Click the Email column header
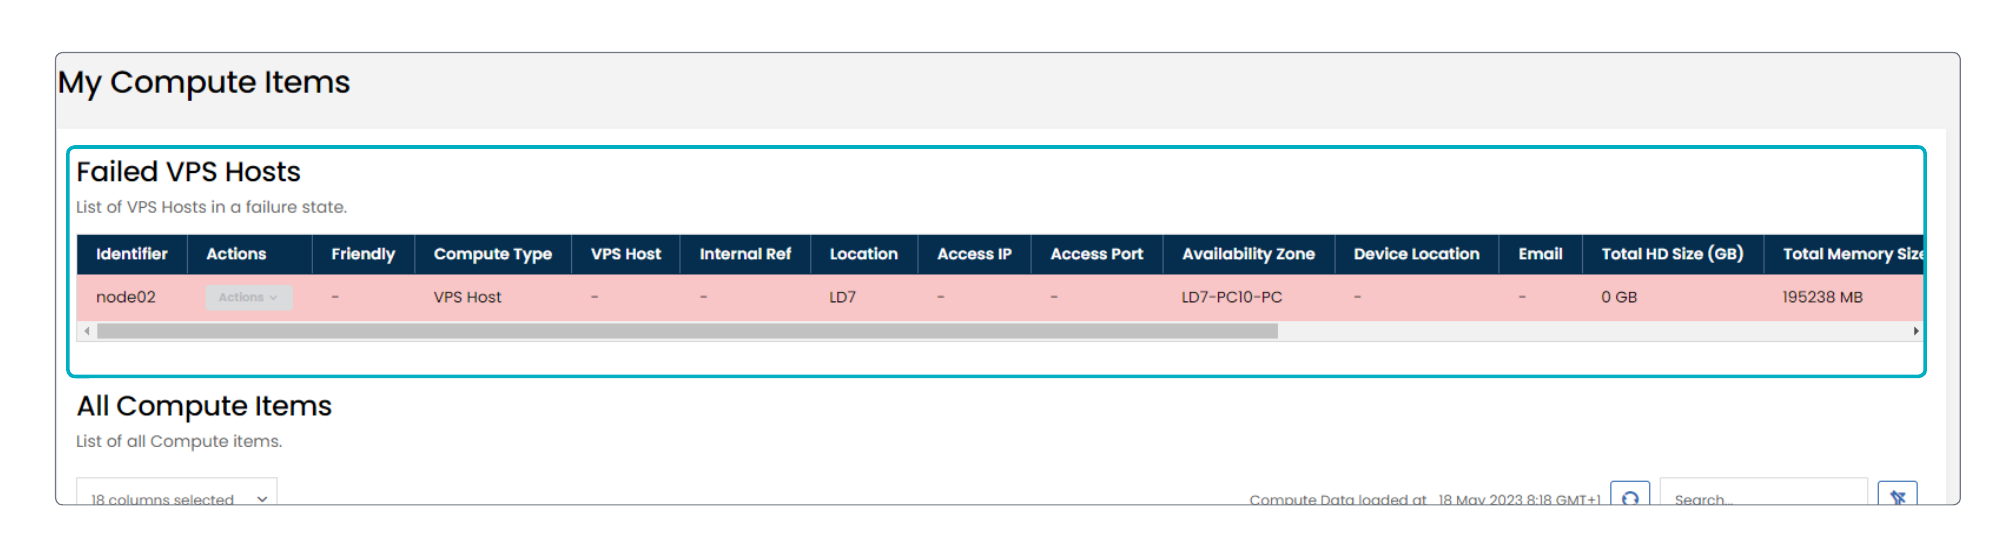Screen dimensions: 2000x548 pyautogui.click(x=1540, y=254)
